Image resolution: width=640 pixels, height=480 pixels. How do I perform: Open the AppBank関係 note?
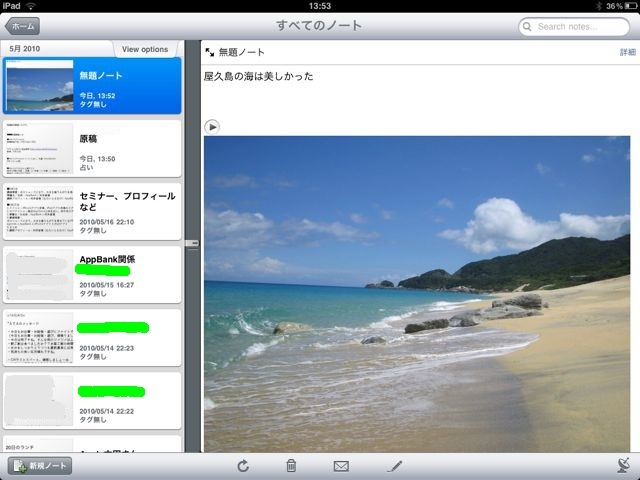coord(92,275)
